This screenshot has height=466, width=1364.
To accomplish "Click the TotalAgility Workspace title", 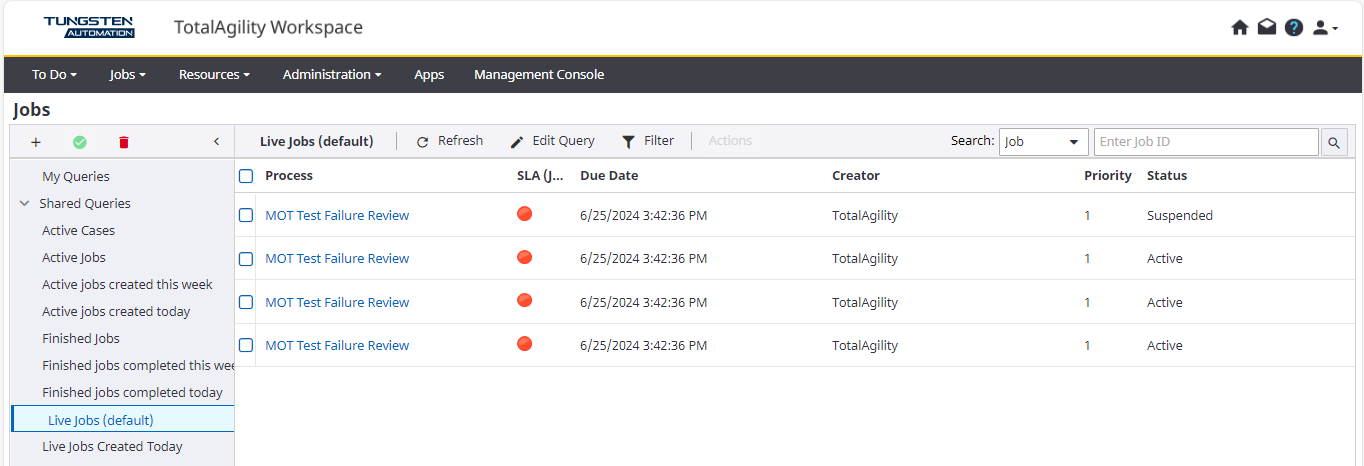I will coord(268,27).
